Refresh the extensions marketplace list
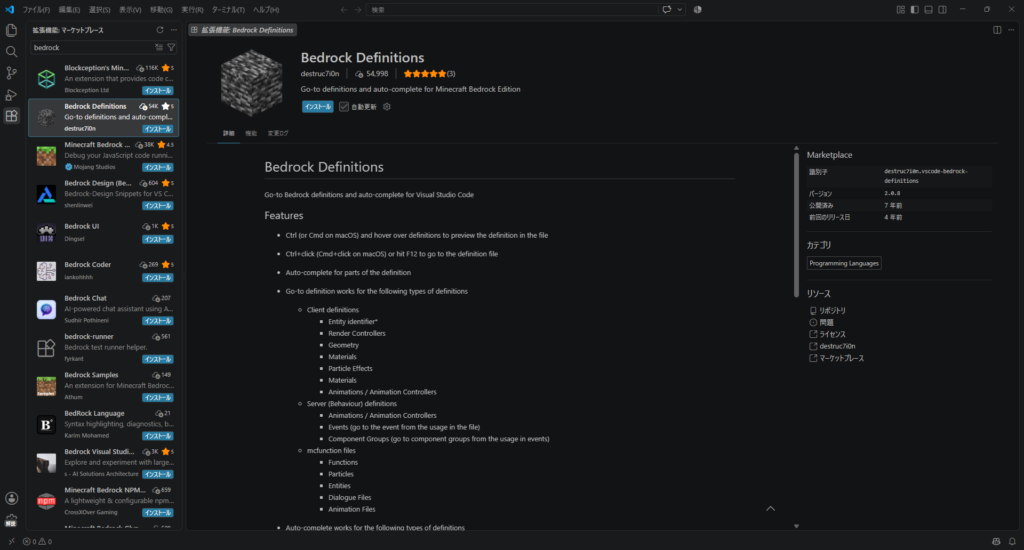Screen dimensions: 1024x550 (x=159, y=30)
